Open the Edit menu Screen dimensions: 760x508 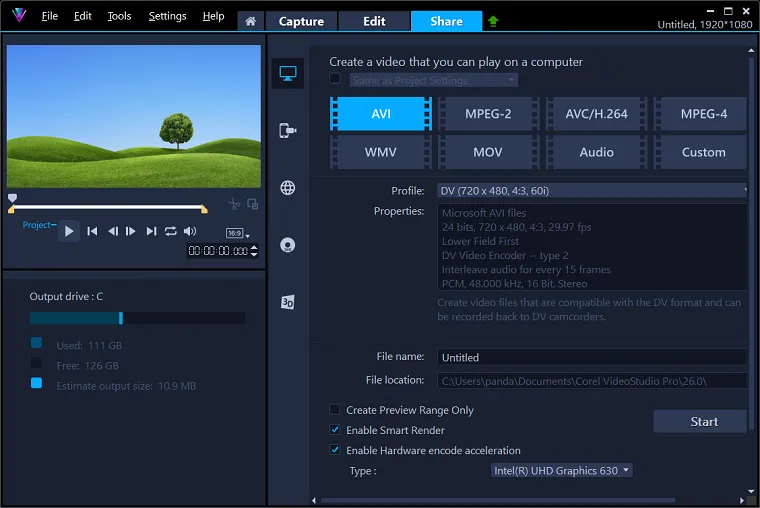82,16
